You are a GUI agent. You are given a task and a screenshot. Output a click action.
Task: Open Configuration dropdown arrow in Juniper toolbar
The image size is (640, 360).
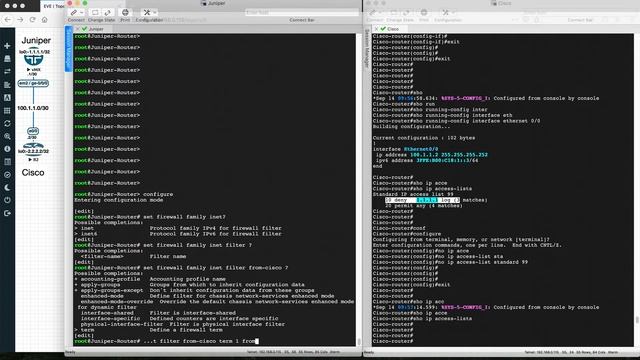[x=155, y=13]
